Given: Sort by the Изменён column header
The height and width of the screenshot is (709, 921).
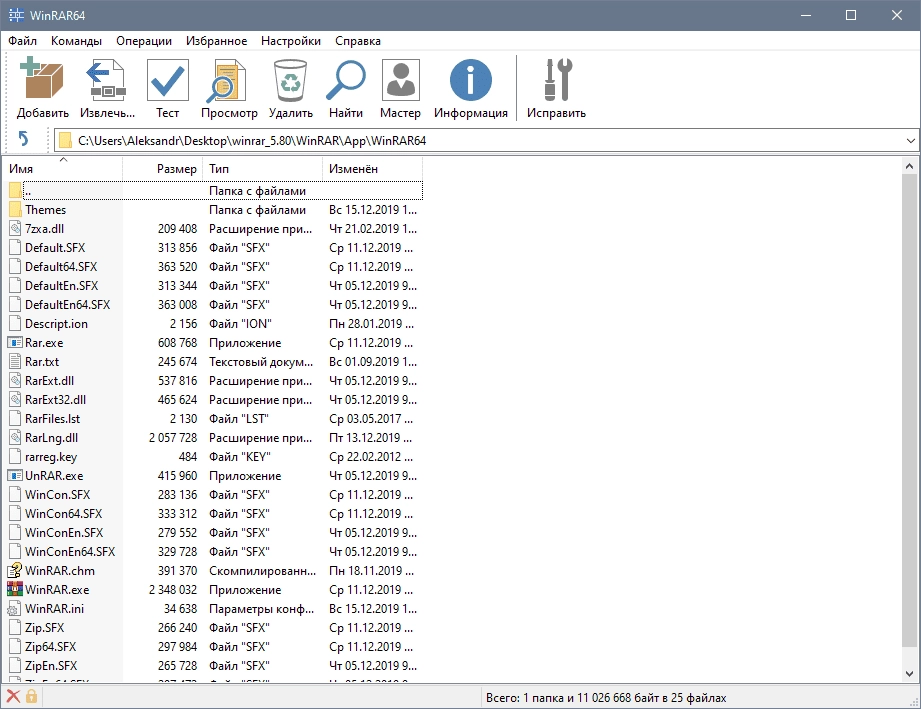Looking at the screenshot, I should 372,169.
